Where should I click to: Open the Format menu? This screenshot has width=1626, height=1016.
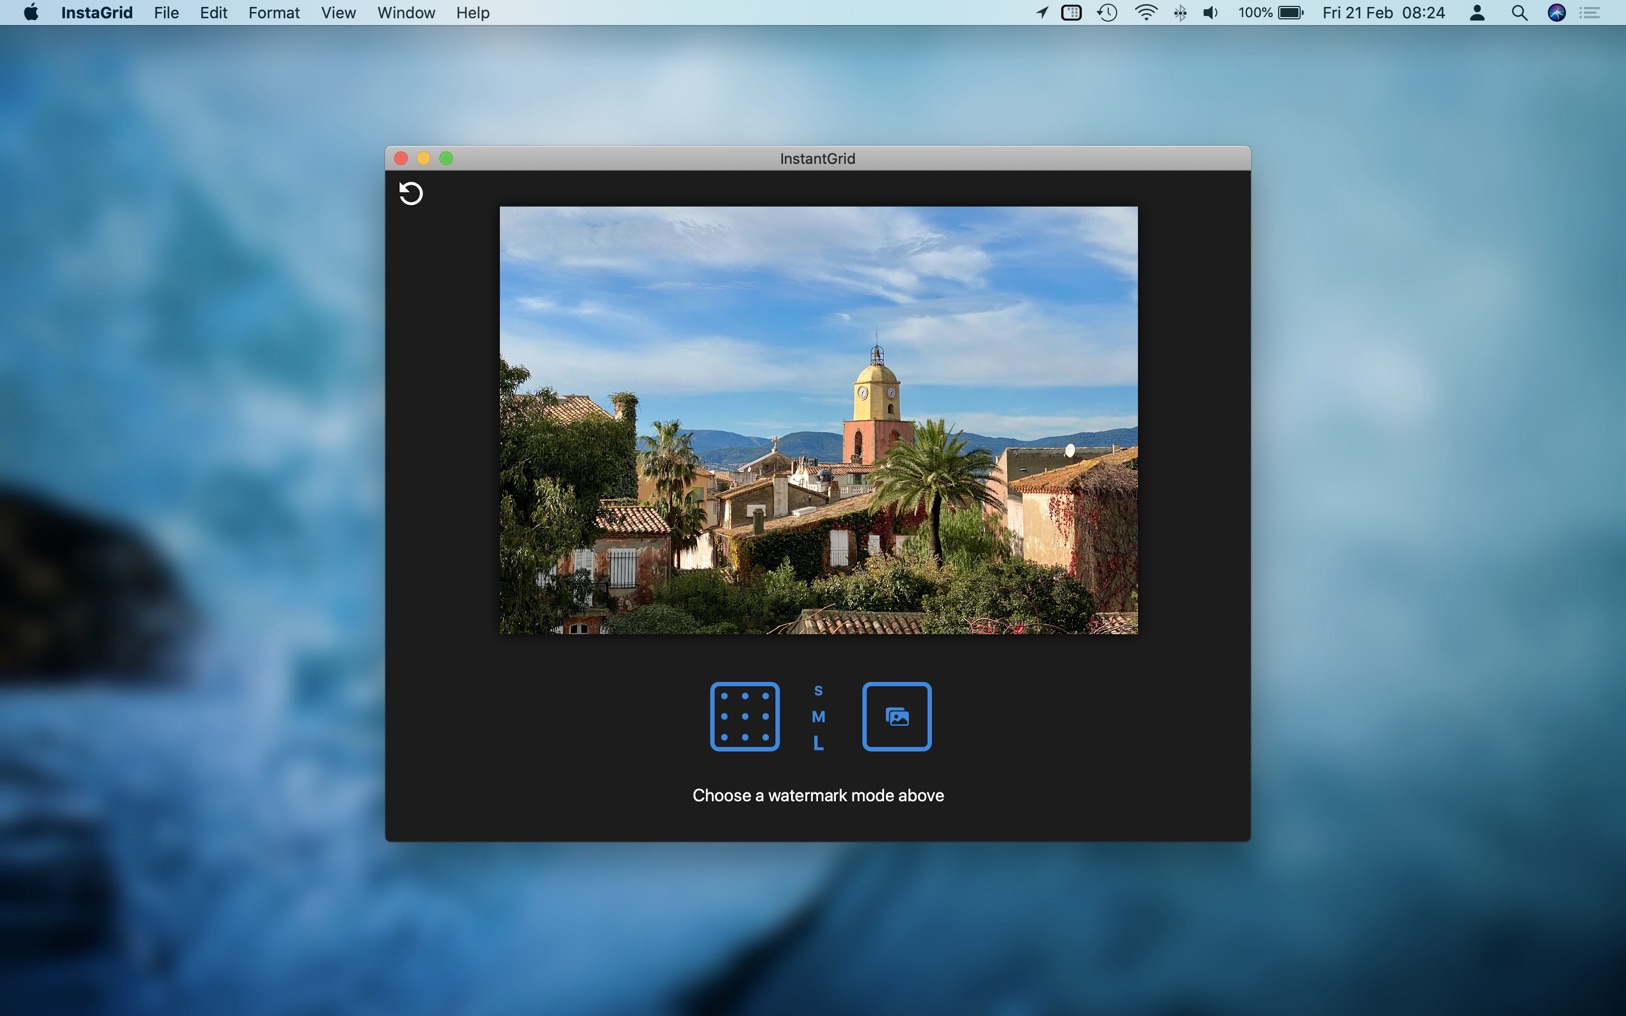273,13
